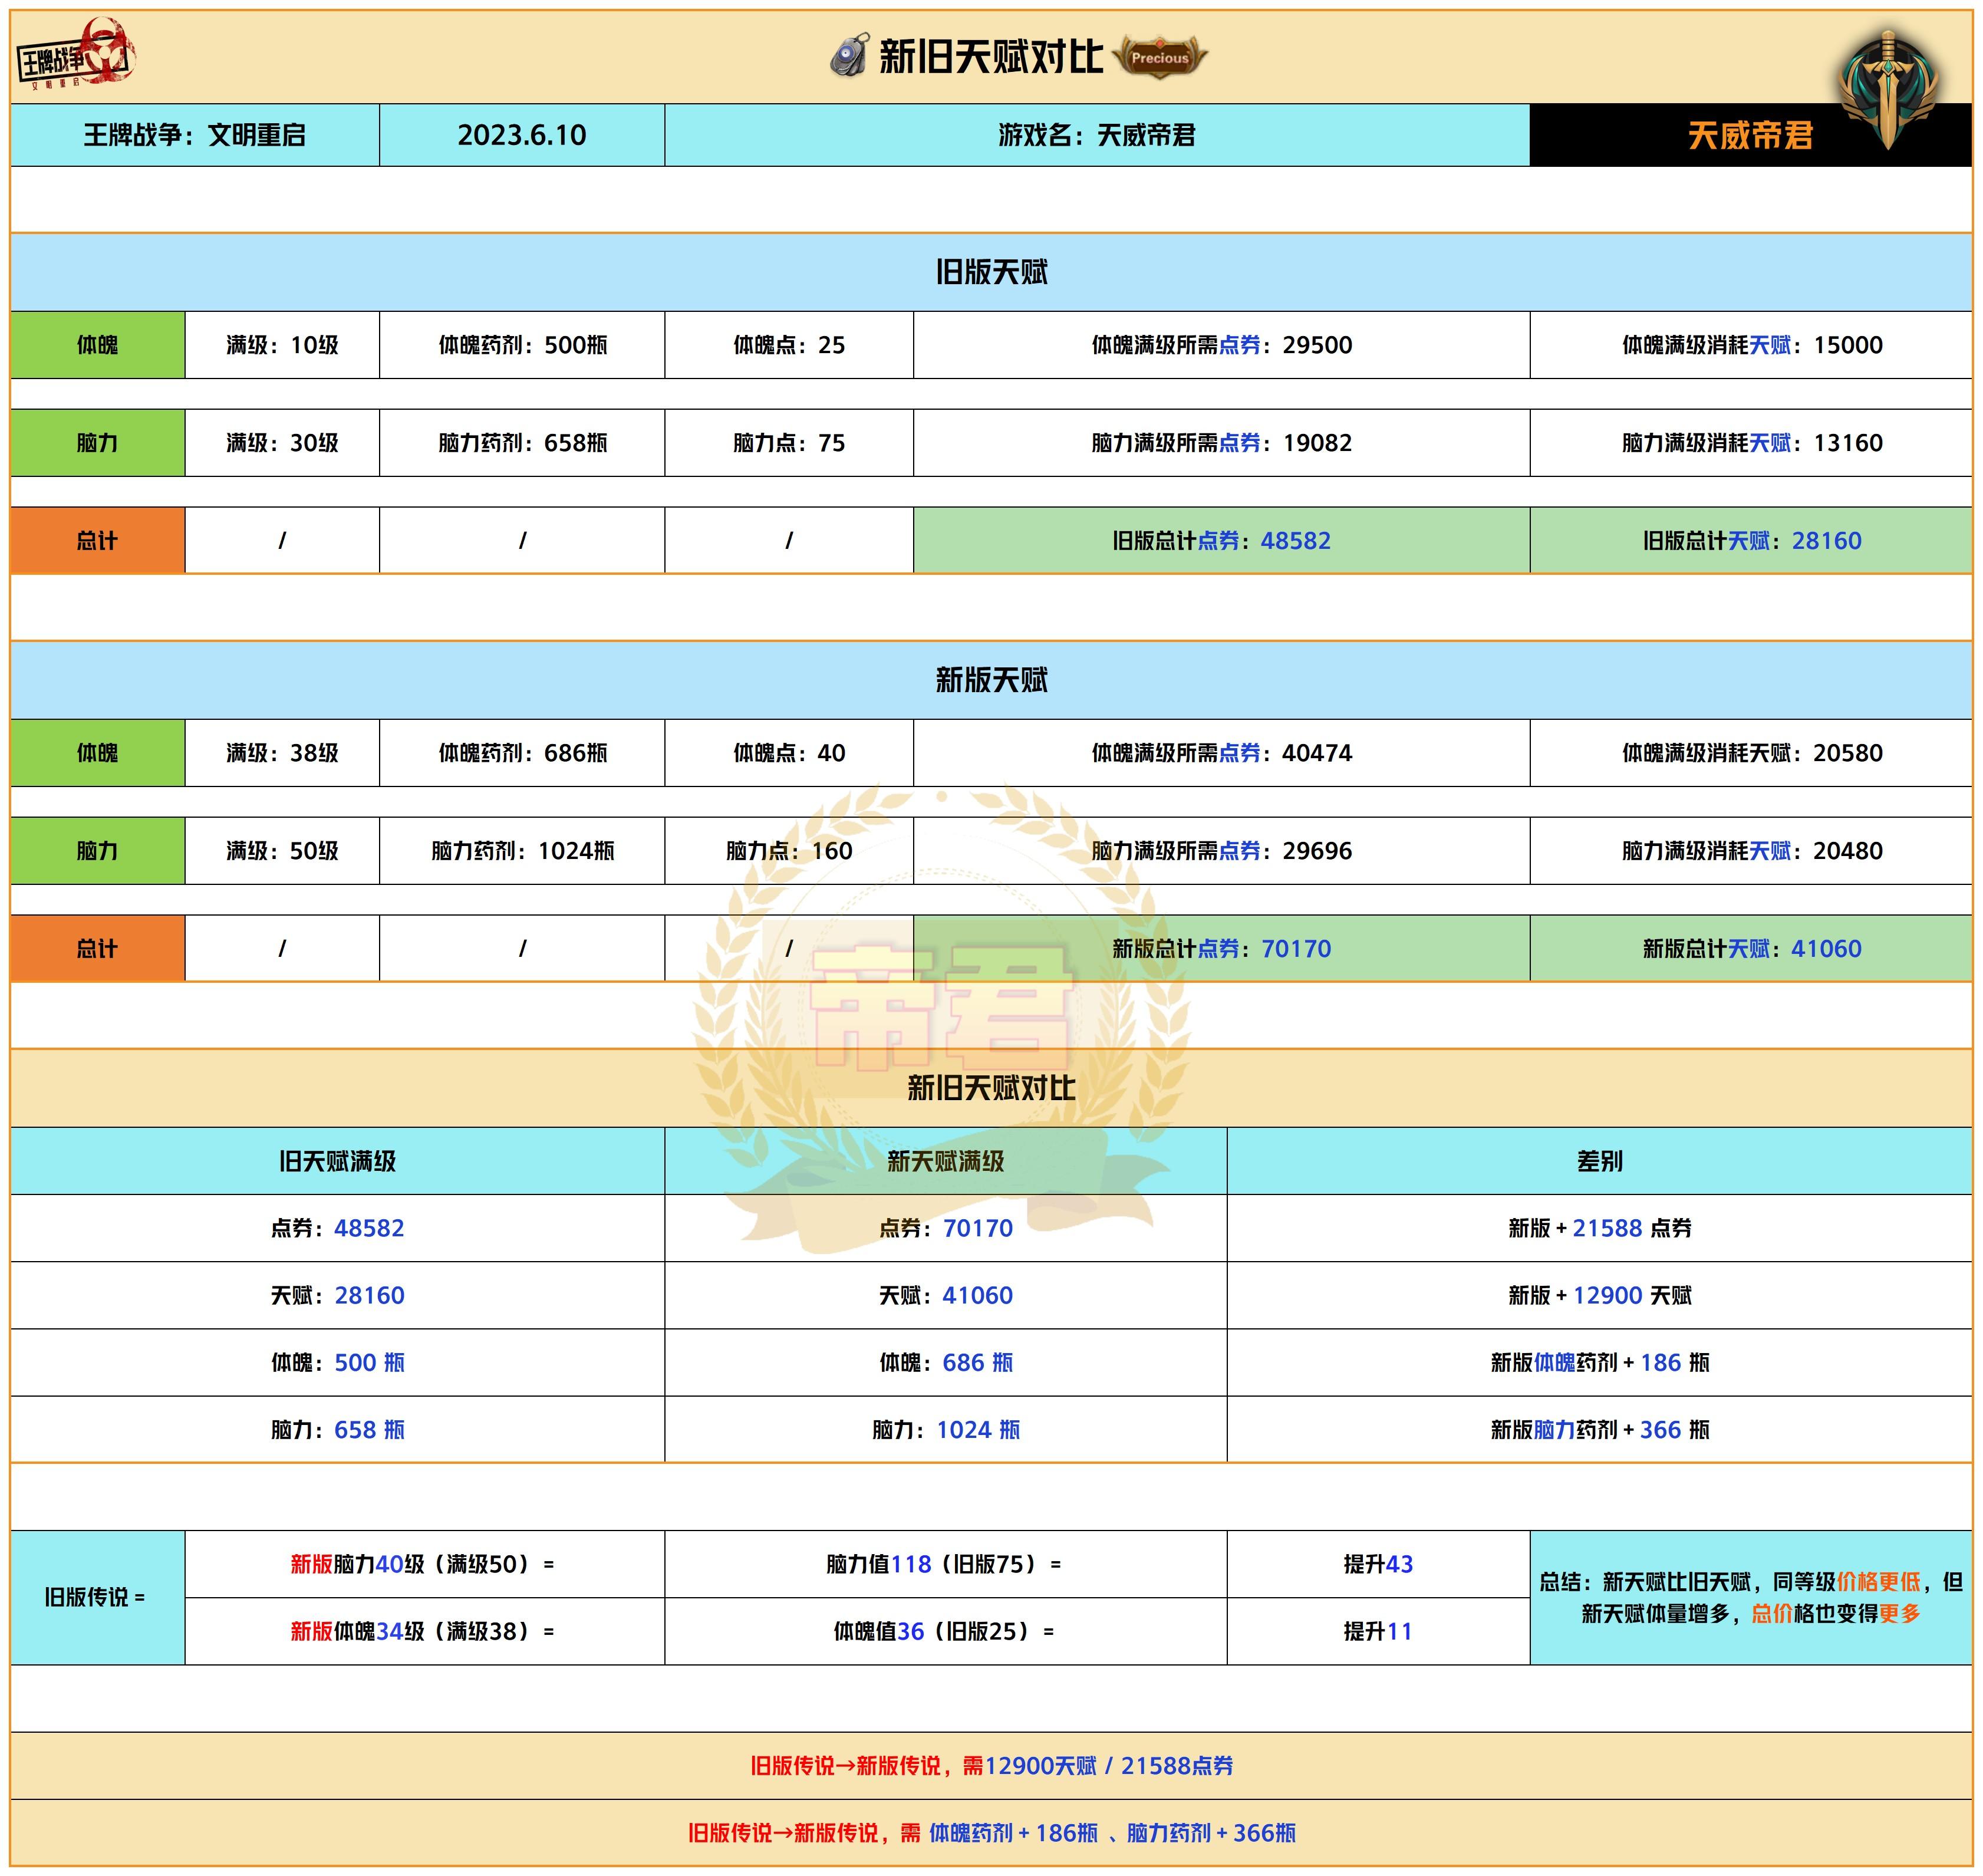
Task: Select cell 体魄满级消耗天赋：20580
Action: point(1751,753)
